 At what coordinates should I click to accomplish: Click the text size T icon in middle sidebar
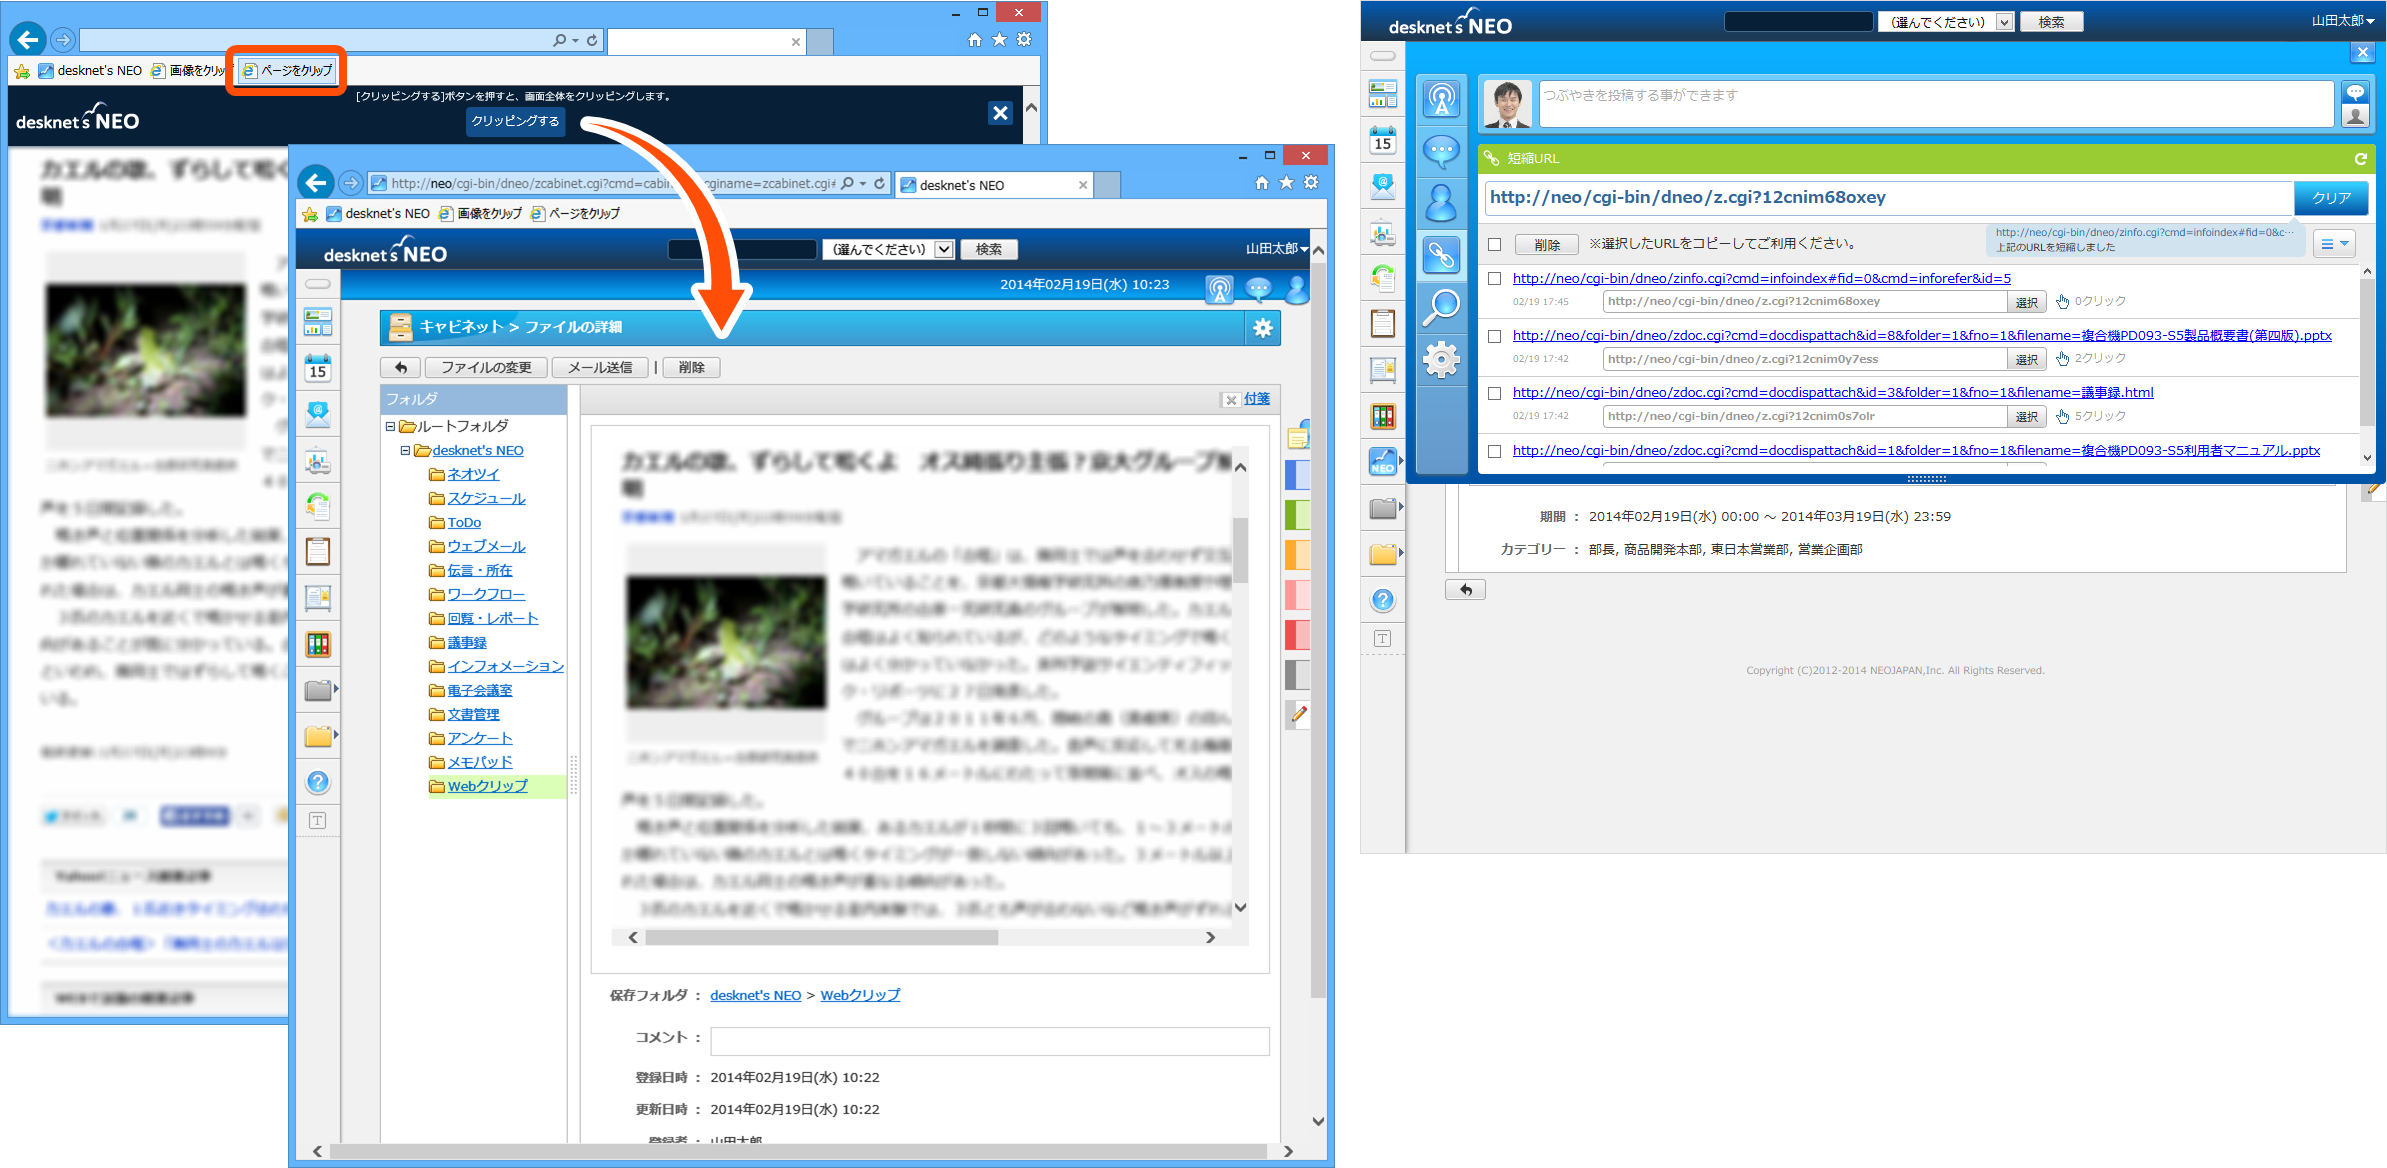coord(318,821)
